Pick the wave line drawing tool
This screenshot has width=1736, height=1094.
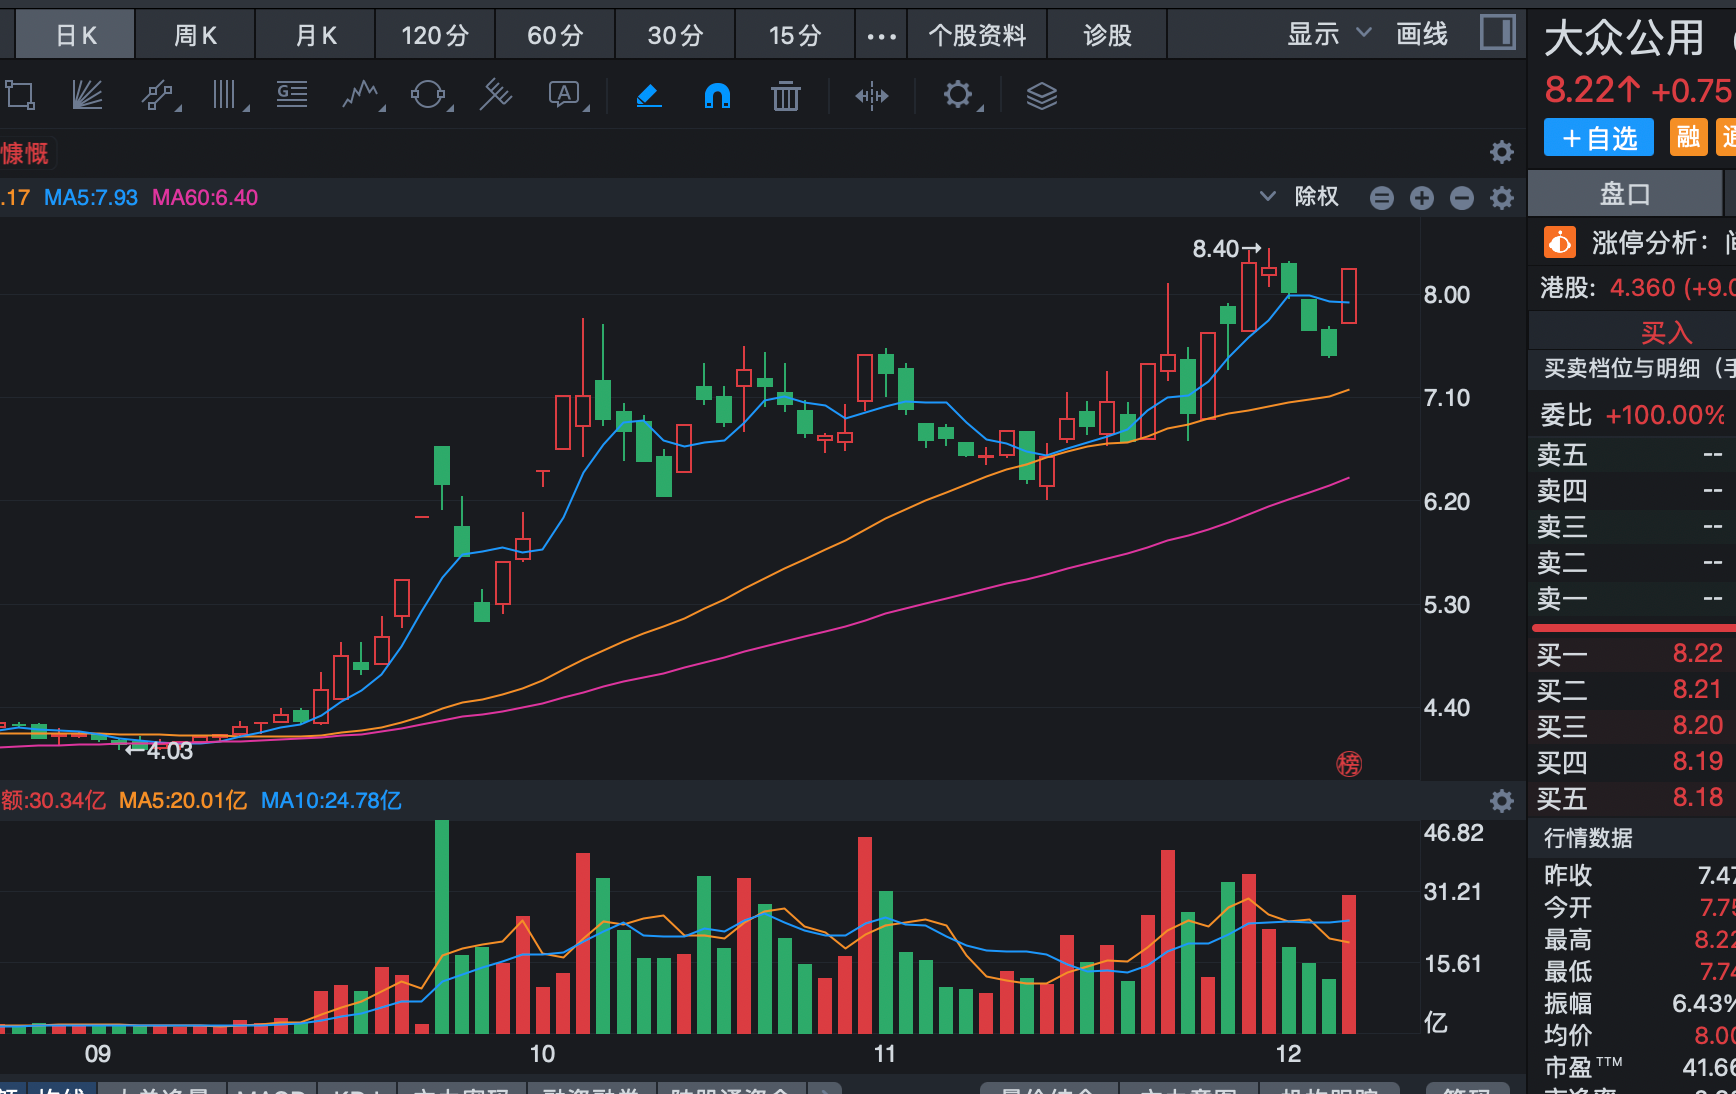click(x=361, y=96)
